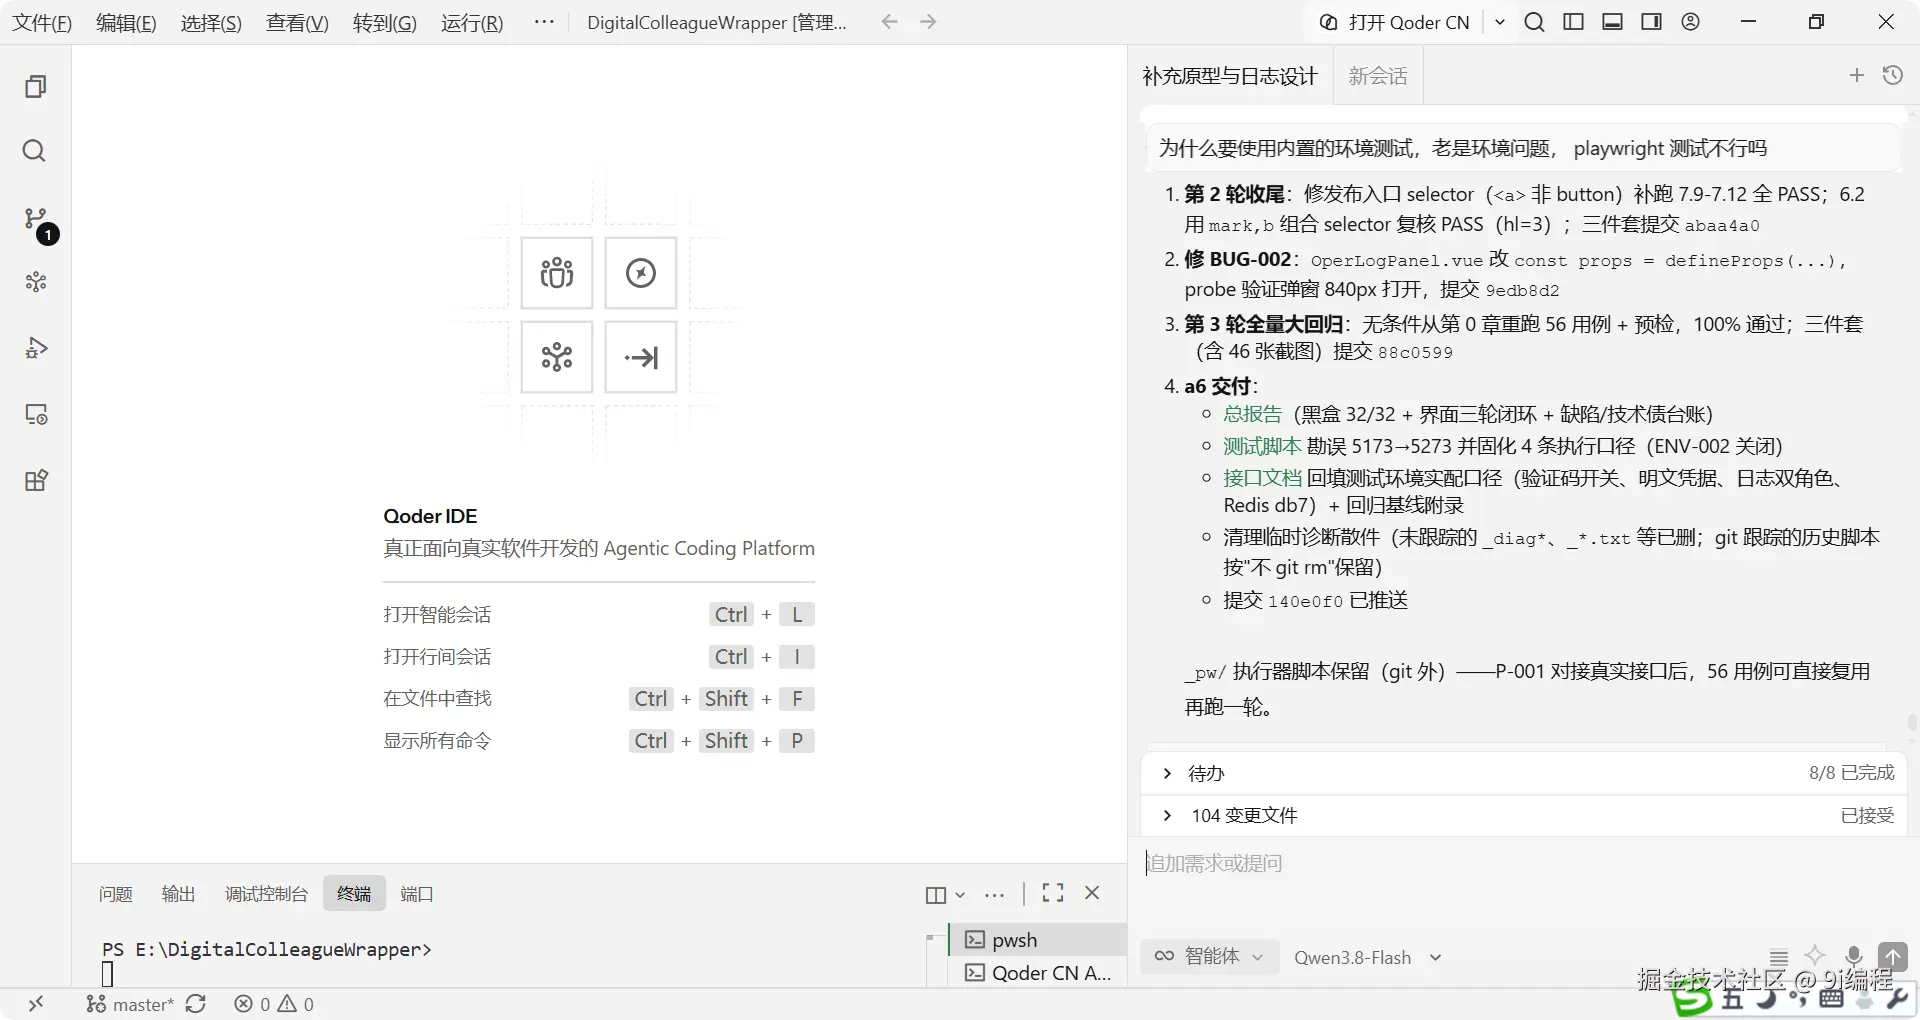Click the send arrow button in chat

[1892, 956]
